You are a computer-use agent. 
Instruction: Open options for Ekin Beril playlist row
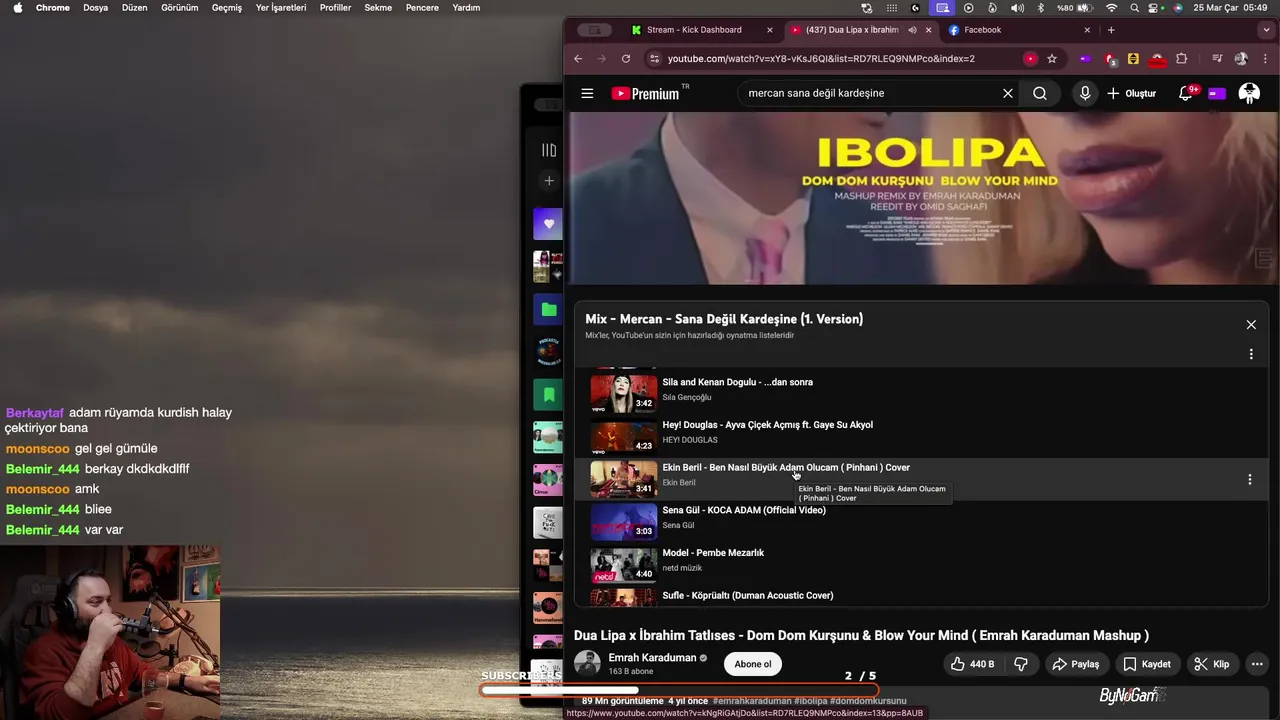(x=1249, y=480)
